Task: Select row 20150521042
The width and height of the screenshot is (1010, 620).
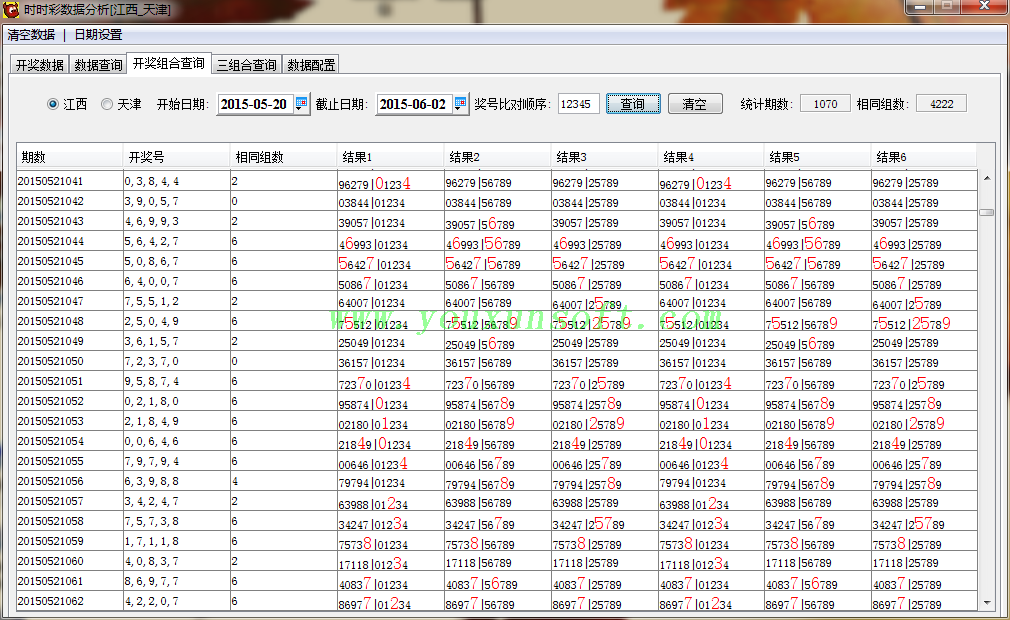Action: tap(497, 202)
